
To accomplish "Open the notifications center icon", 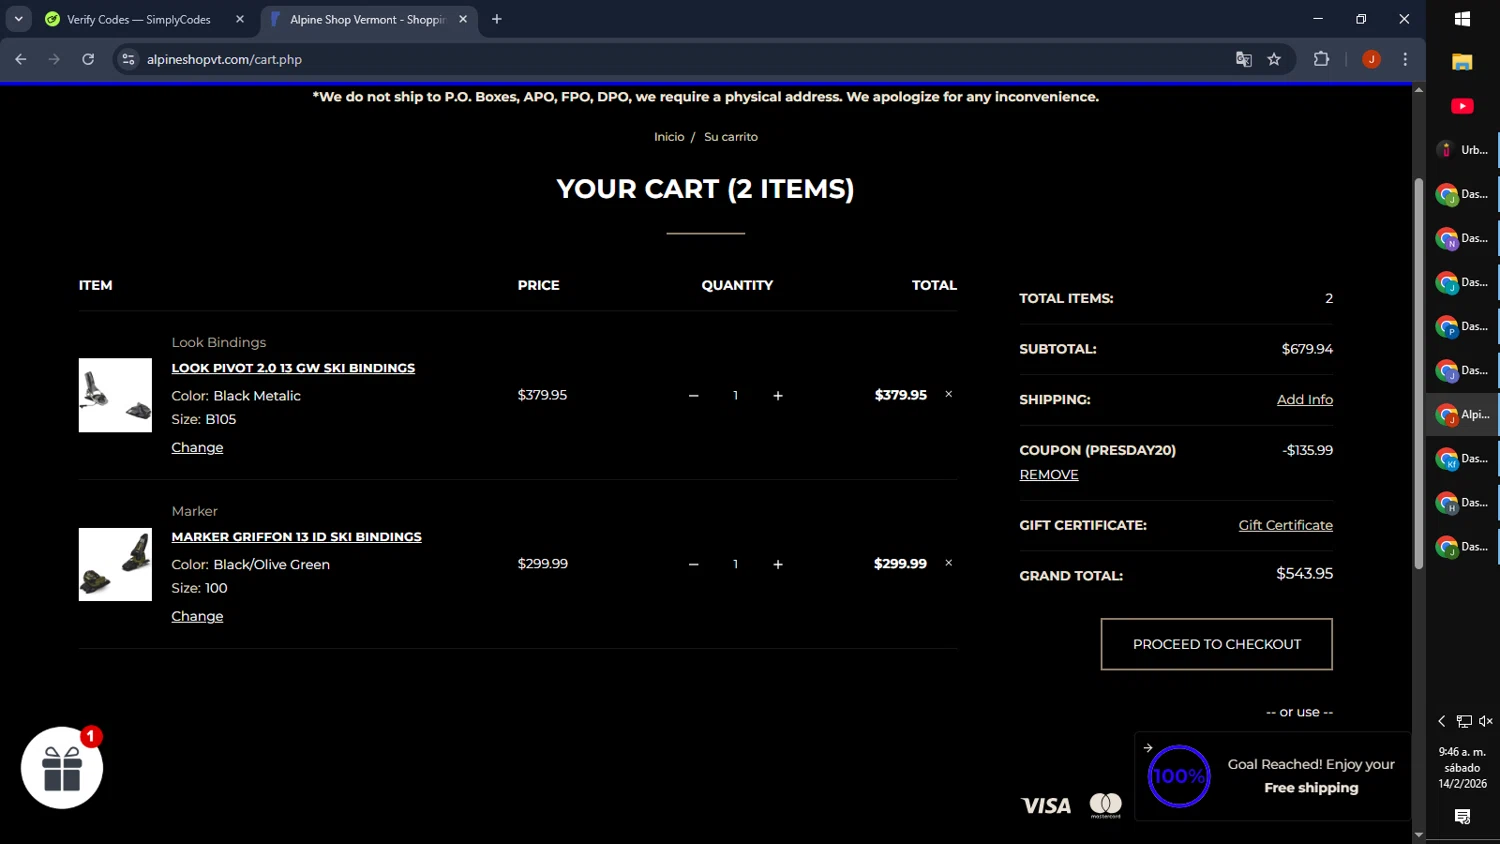I will pos(1462,817).
